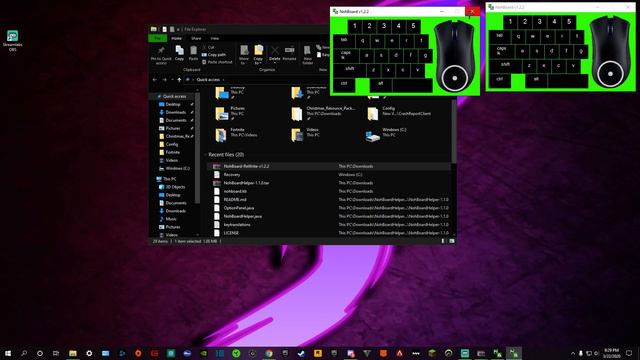This screenshot has width=640, height=360.
Task: Click the Paste button in the ribbon
Action: (193, 53)
